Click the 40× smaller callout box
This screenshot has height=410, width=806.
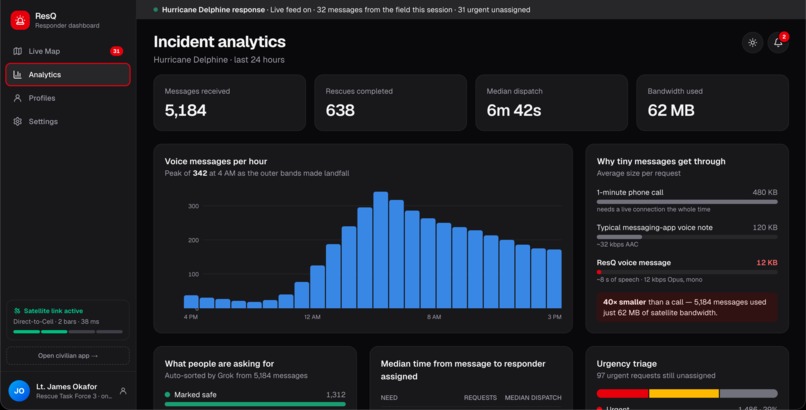point(687,307)
